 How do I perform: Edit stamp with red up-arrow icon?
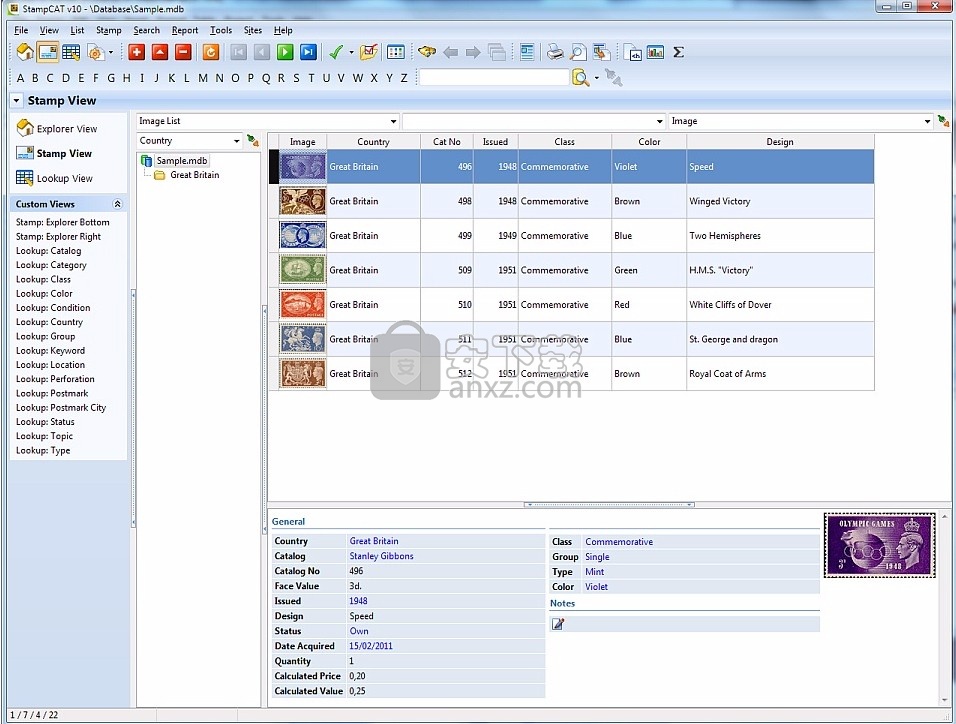pos(160,52)
